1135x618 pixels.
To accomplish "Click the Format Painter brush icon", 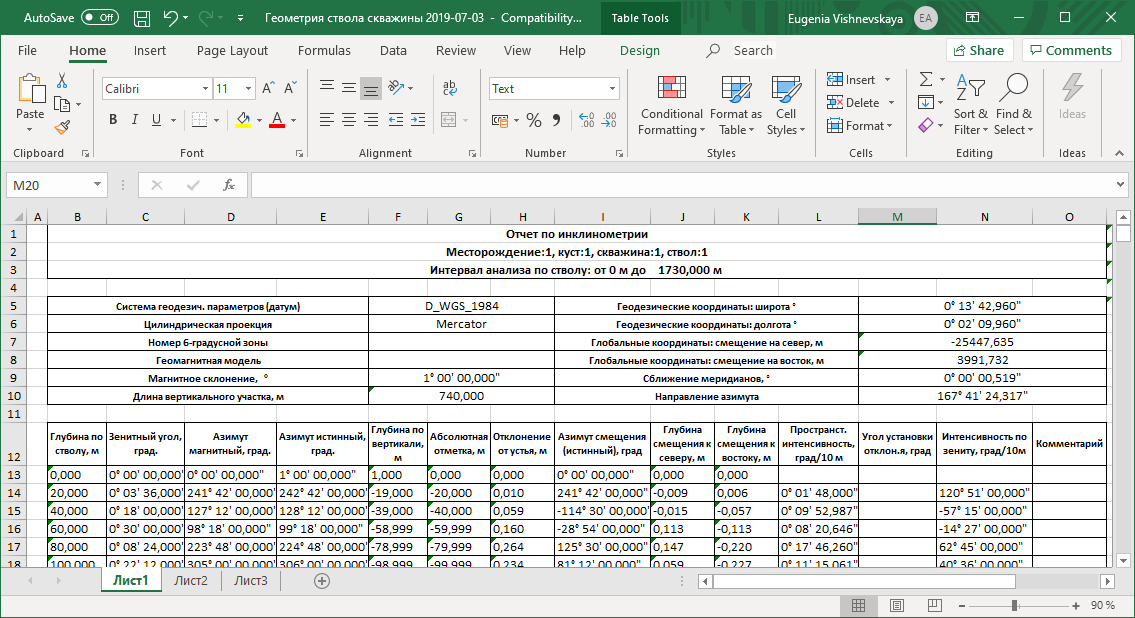I will point(62,127).
